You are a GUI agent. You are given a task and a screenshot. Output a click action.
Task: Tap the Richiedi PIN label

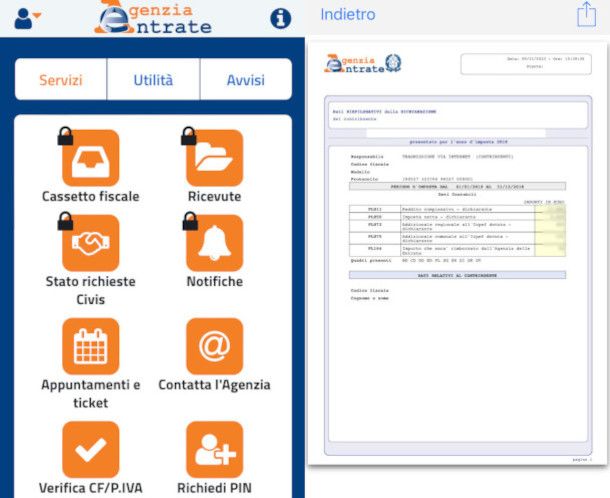214,487
